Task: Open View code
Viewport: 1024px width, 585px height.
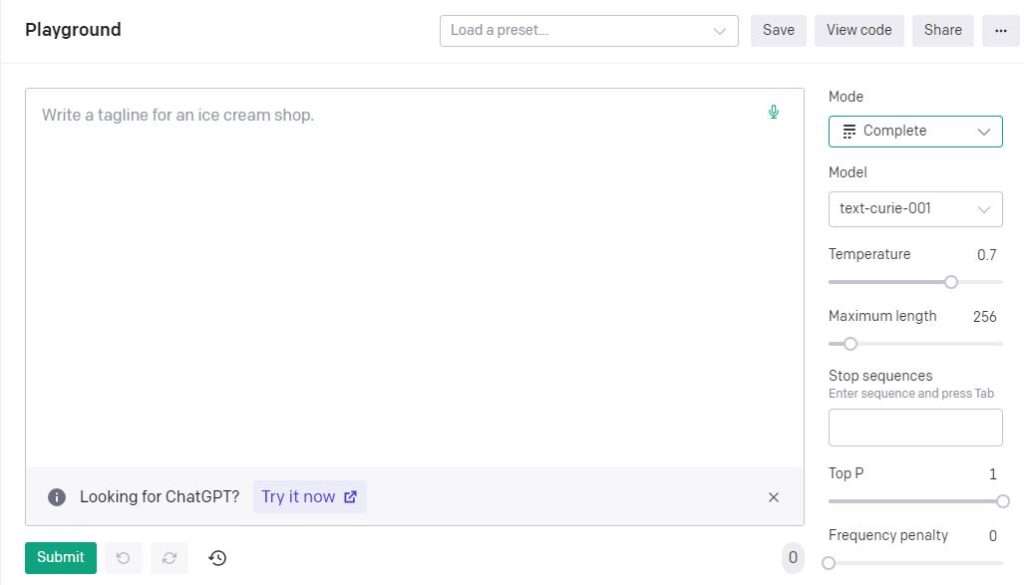Action: (x=859, y=31)
